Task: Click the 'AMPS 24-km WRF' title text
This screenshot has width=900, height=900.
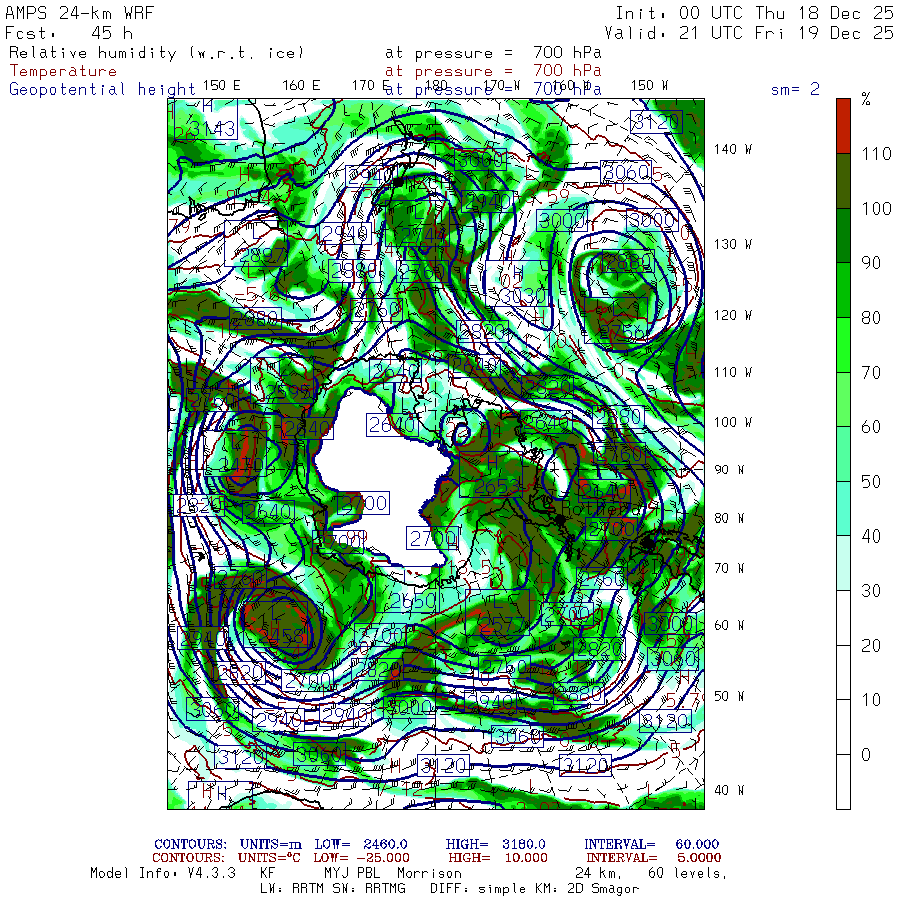Action: click(79, 13)
